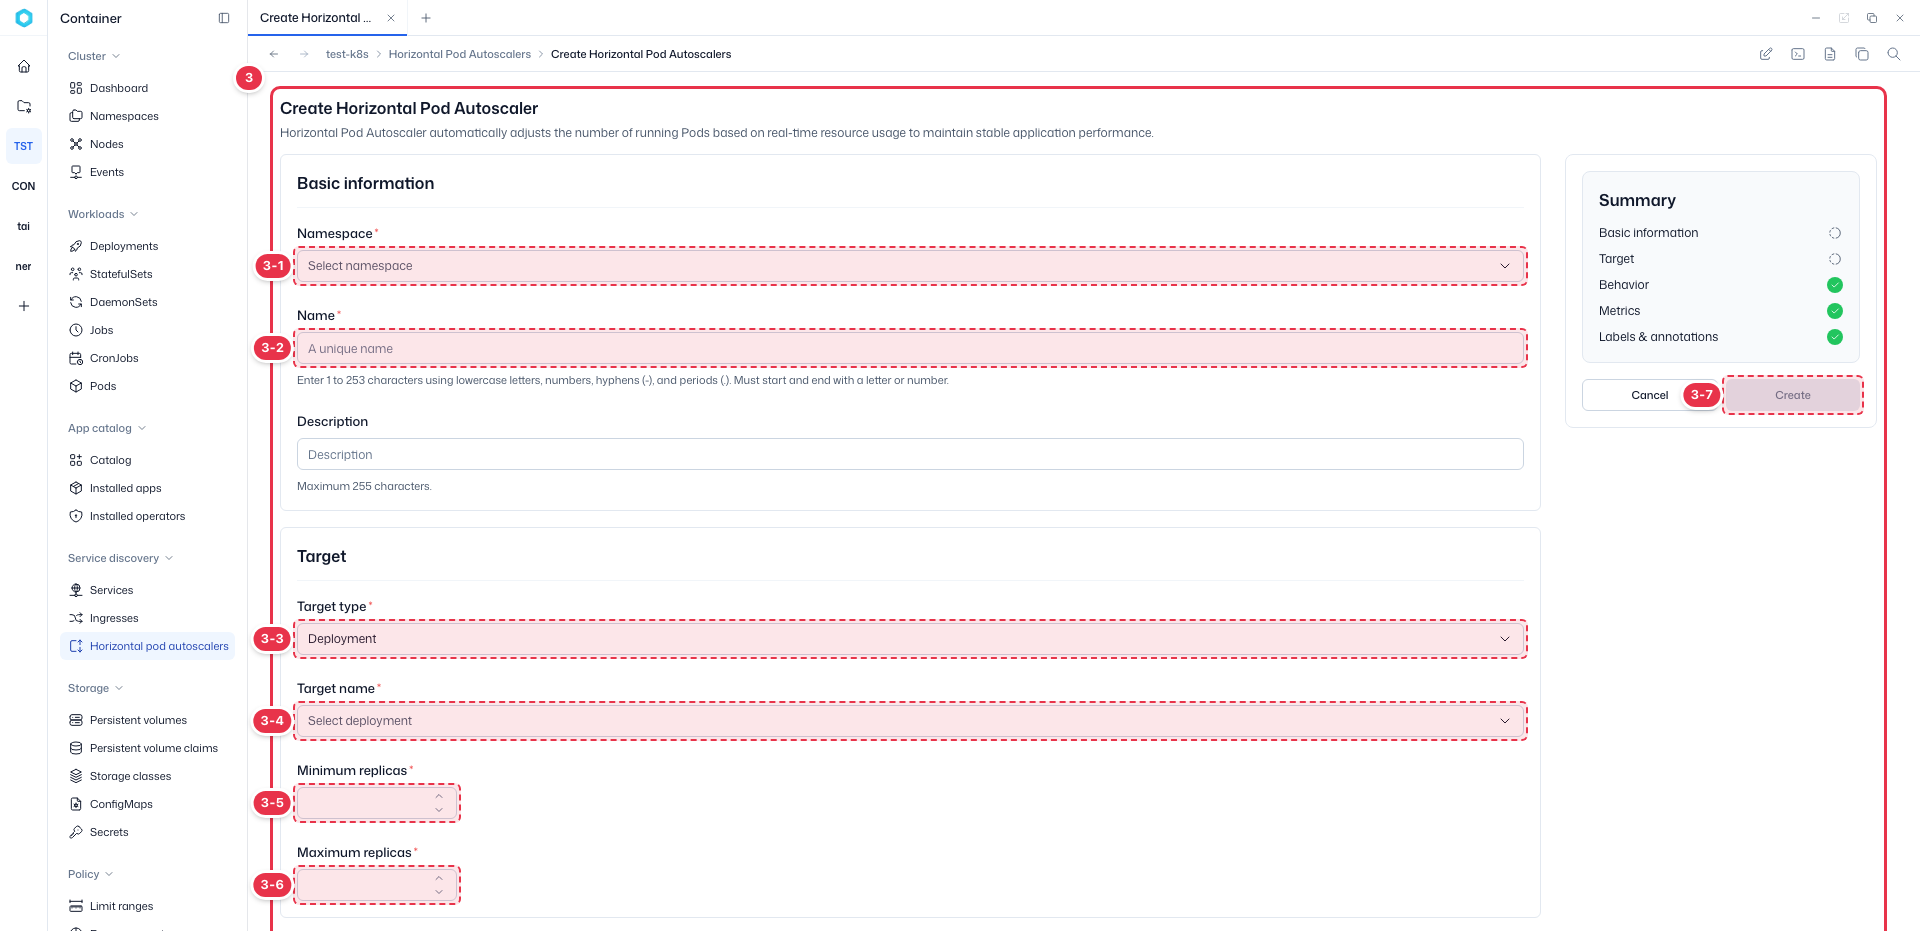
Task: Open the Target type Deployment dropdown
Action: pos(910,639)
